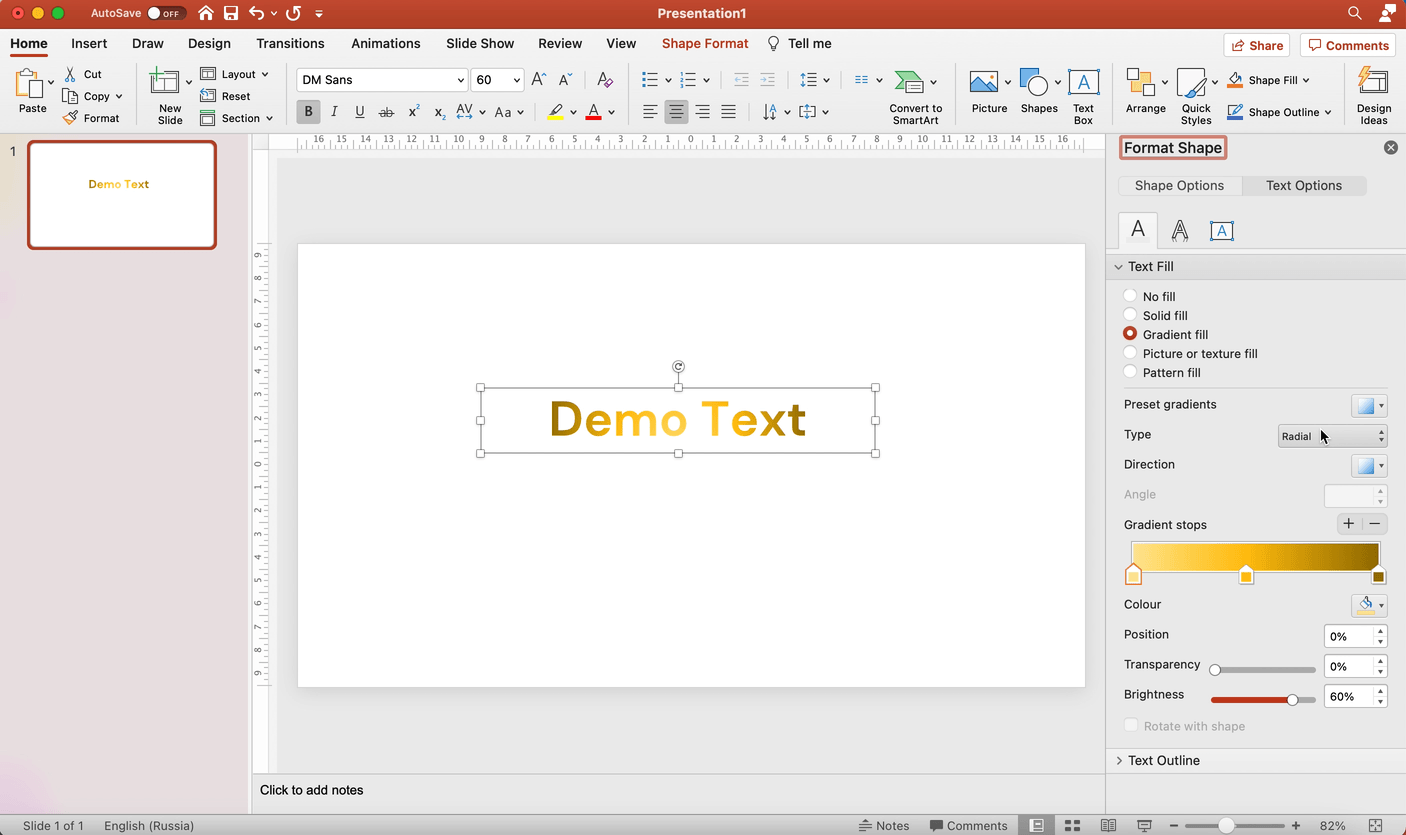Open gradient Type dropdown showing Radial
This screenshot has width=1406, height=835.
coord(1333,436)
